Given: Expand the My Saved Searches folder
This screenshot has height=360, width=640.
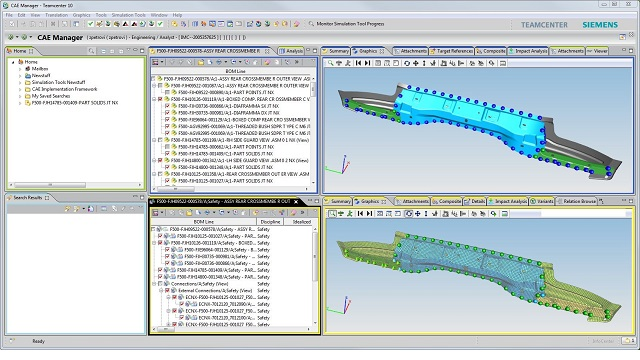Looking at the screenshot, I should tap(20, 96).
